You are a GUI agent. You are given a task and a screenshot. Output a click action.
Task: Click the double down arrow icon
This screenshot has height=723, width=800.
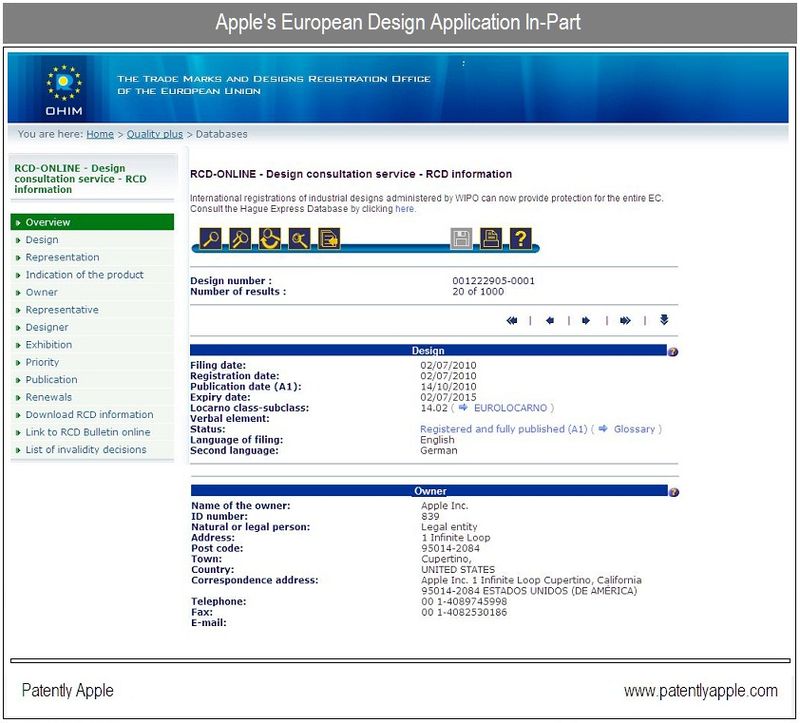tap(663, 321)
